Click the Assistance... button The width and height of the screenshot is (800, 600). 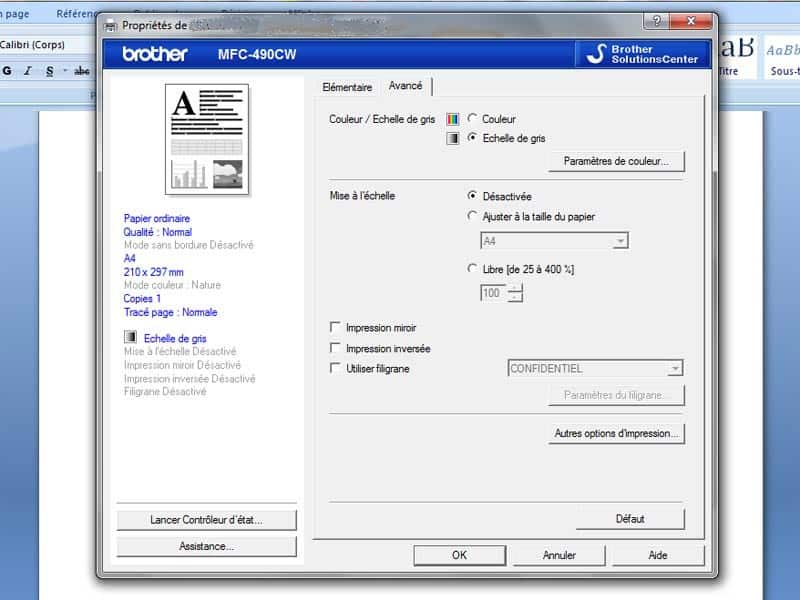point(207,546)
